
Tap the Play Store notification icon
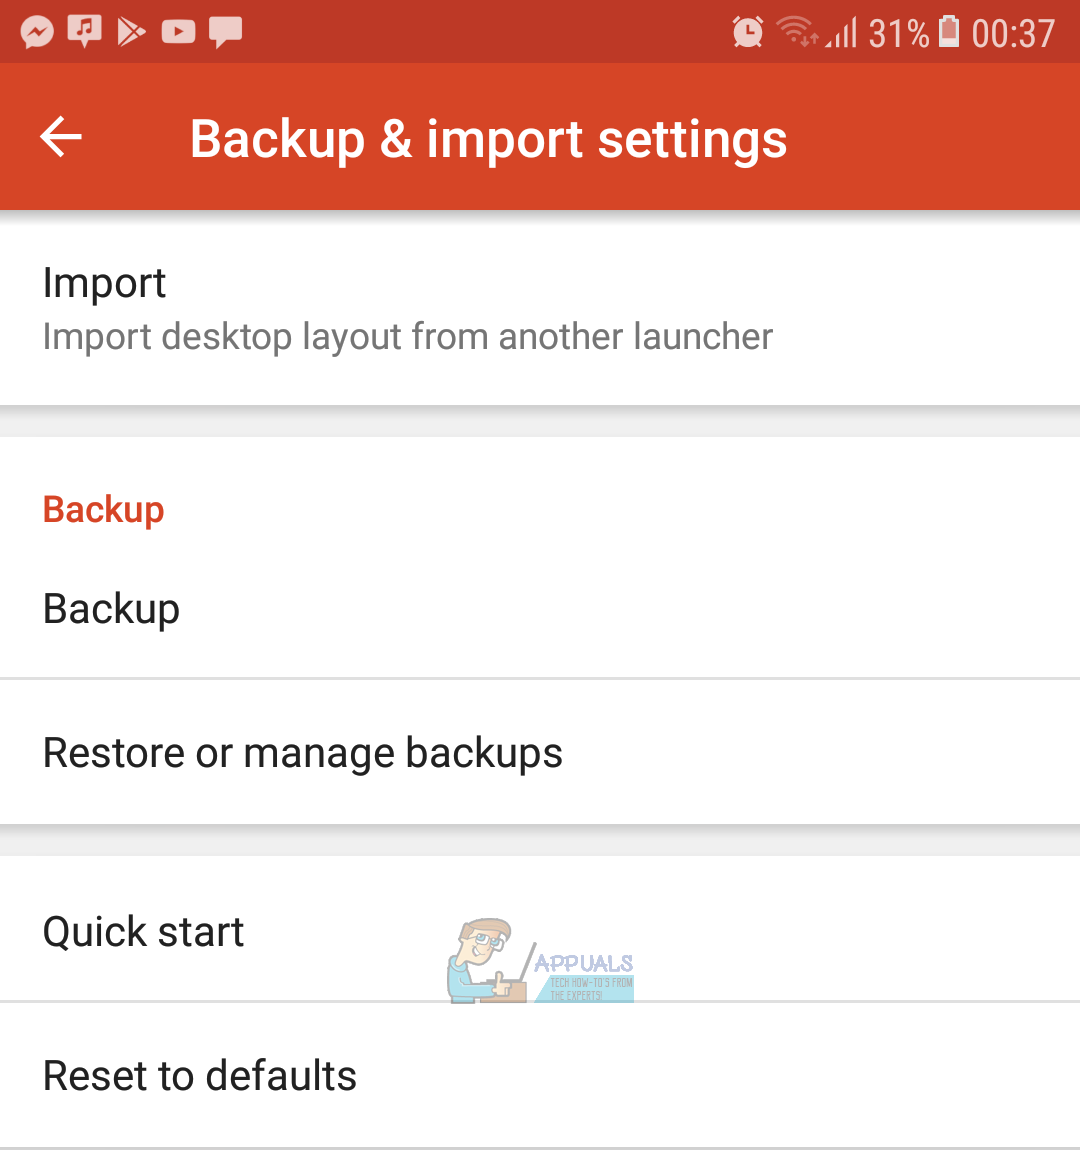pos(131,32)
